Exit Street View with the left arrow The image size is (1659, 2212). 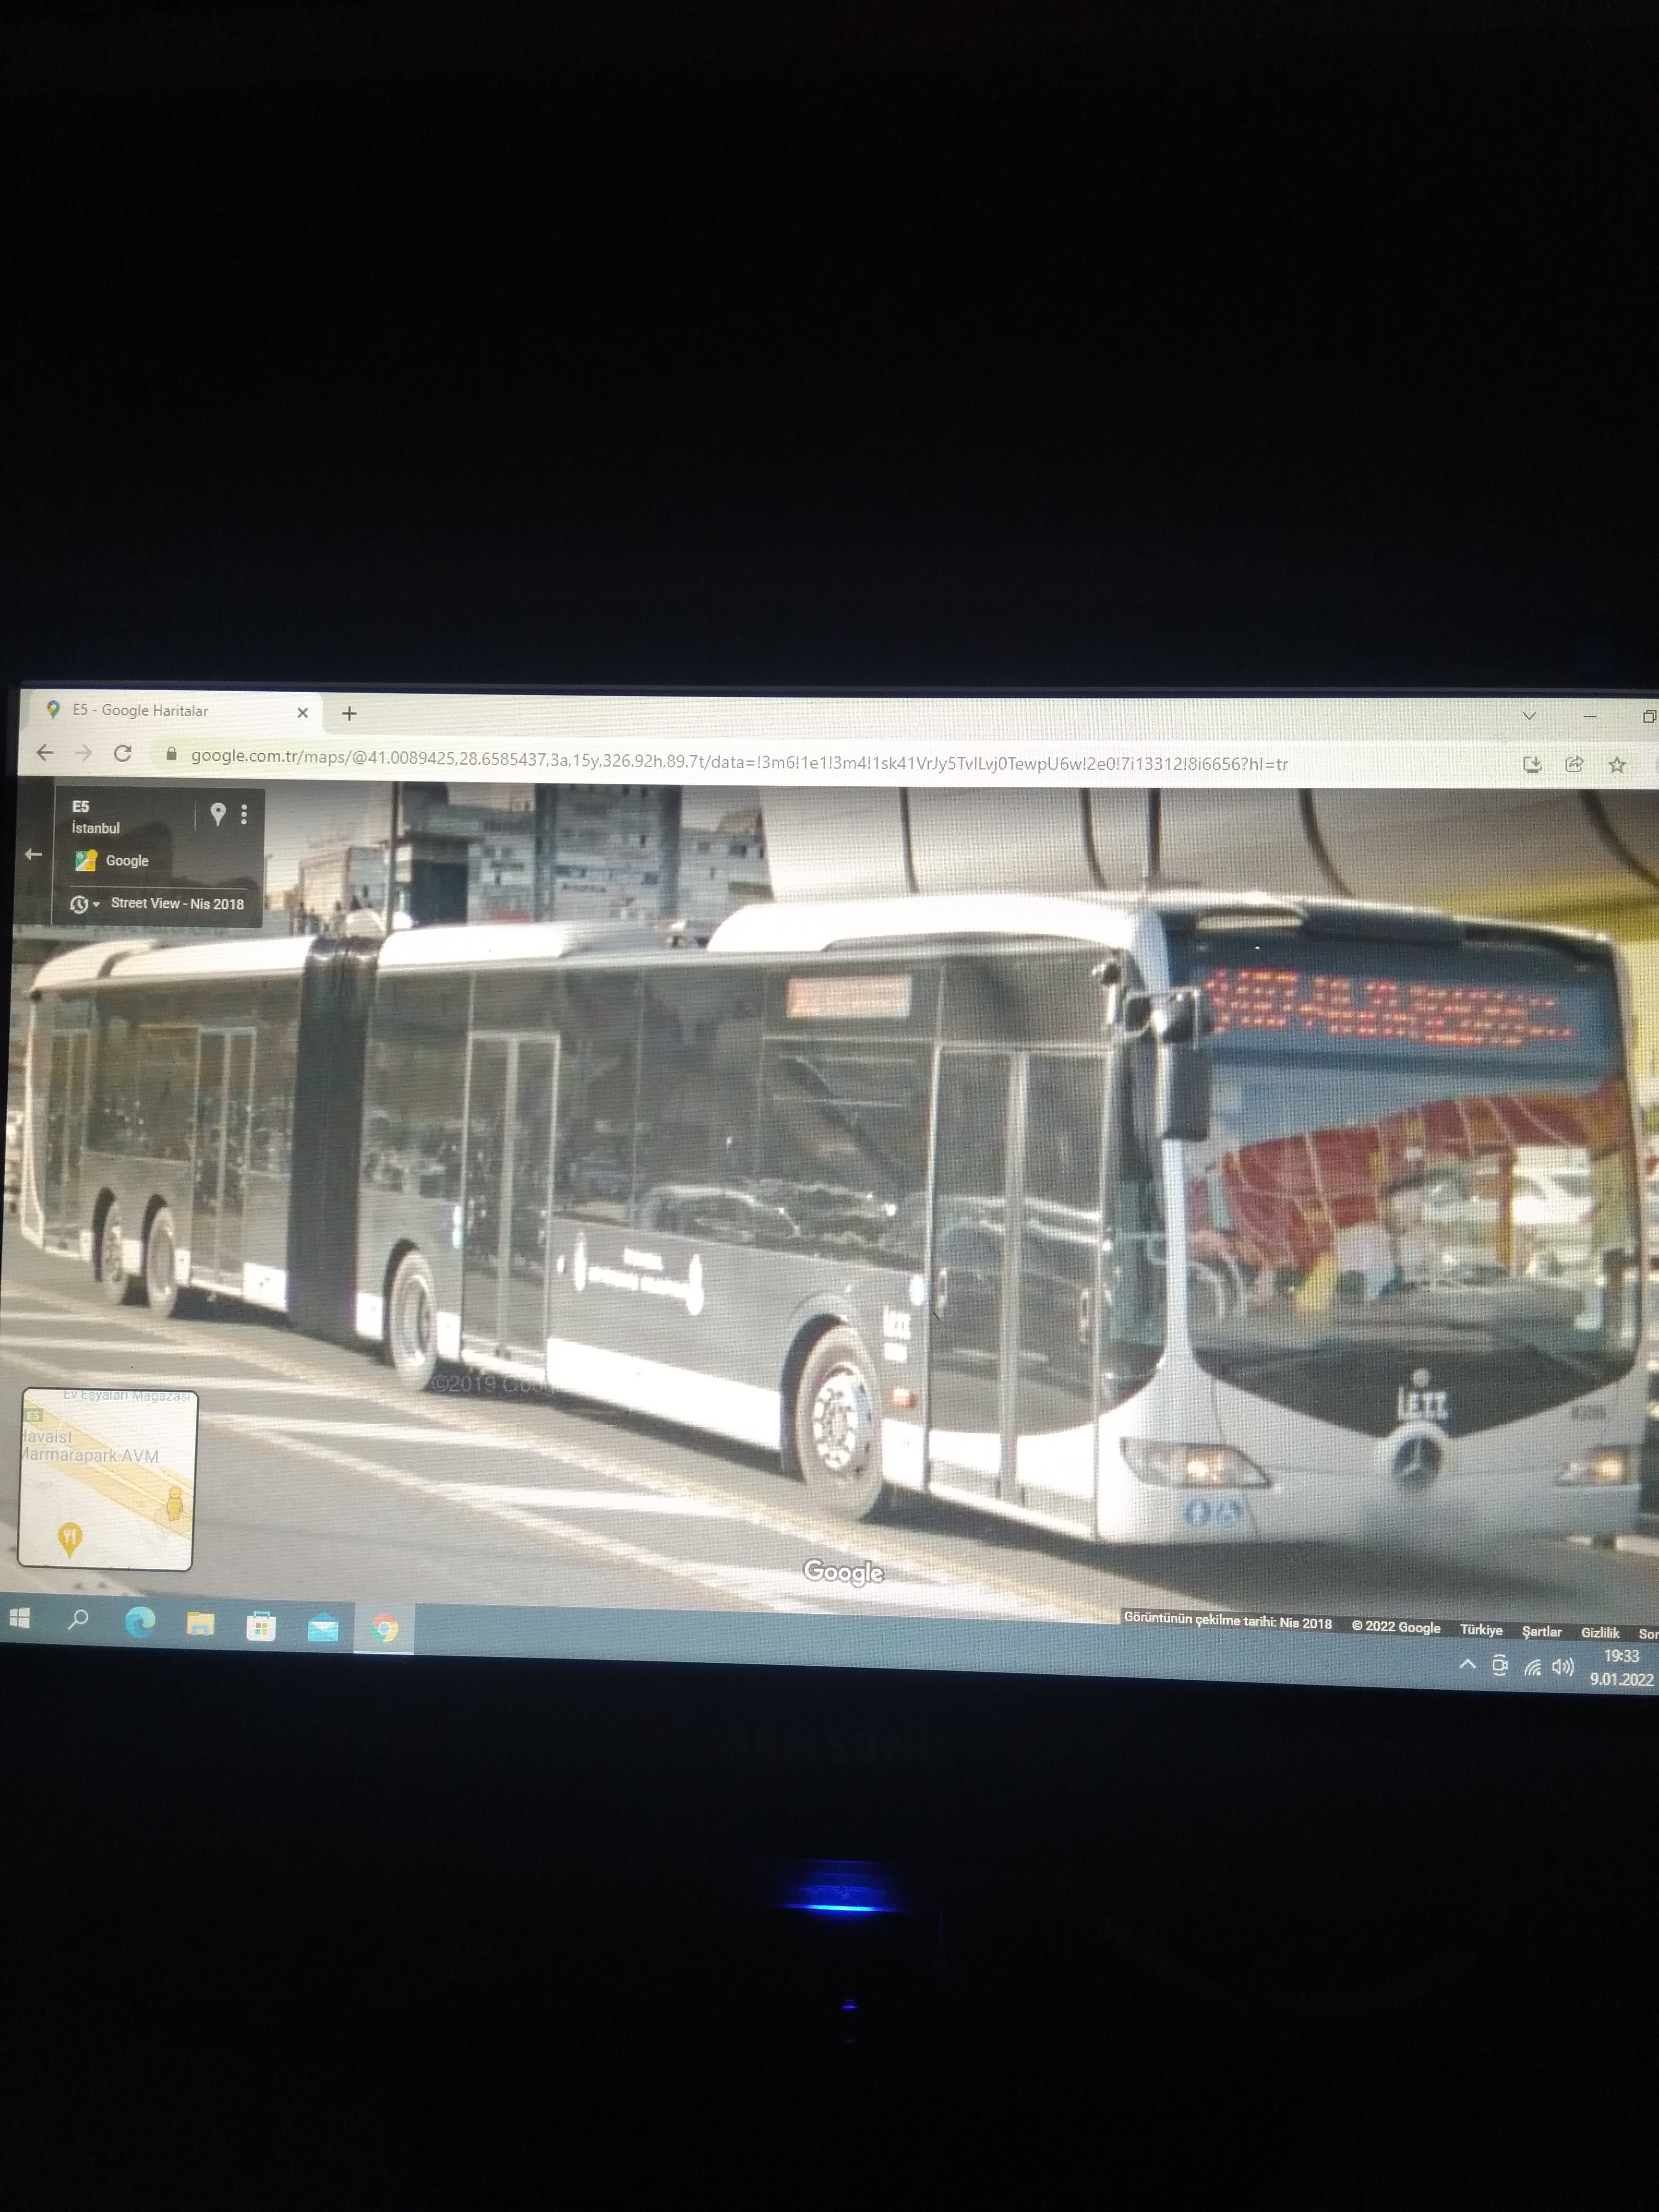pyautogui.click(x=33, y=854)
